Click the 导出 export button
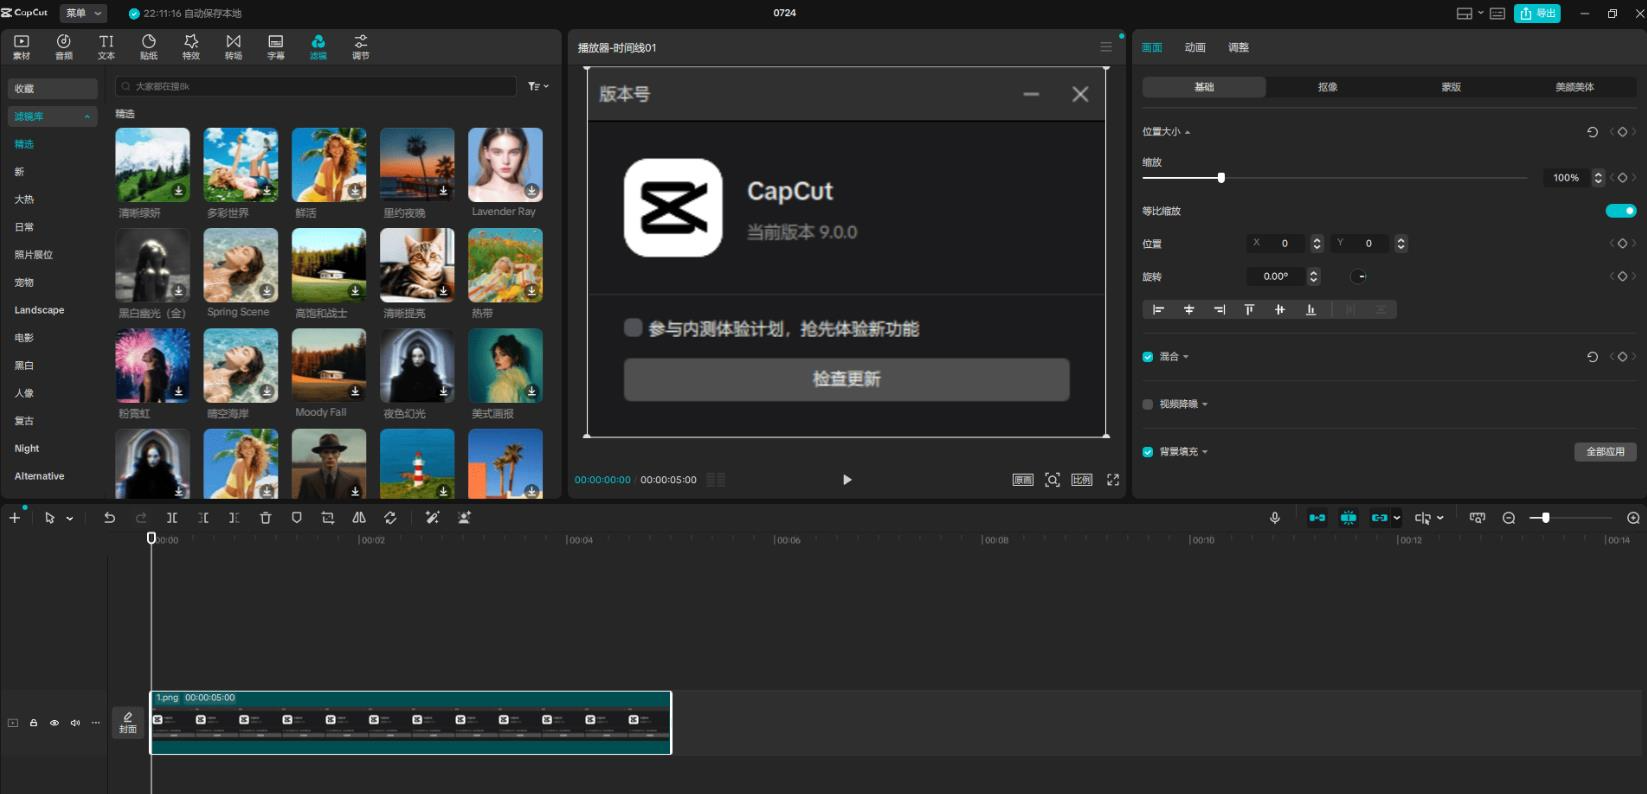Viewport: 1647px width, 794px height. coord(1538,13)
